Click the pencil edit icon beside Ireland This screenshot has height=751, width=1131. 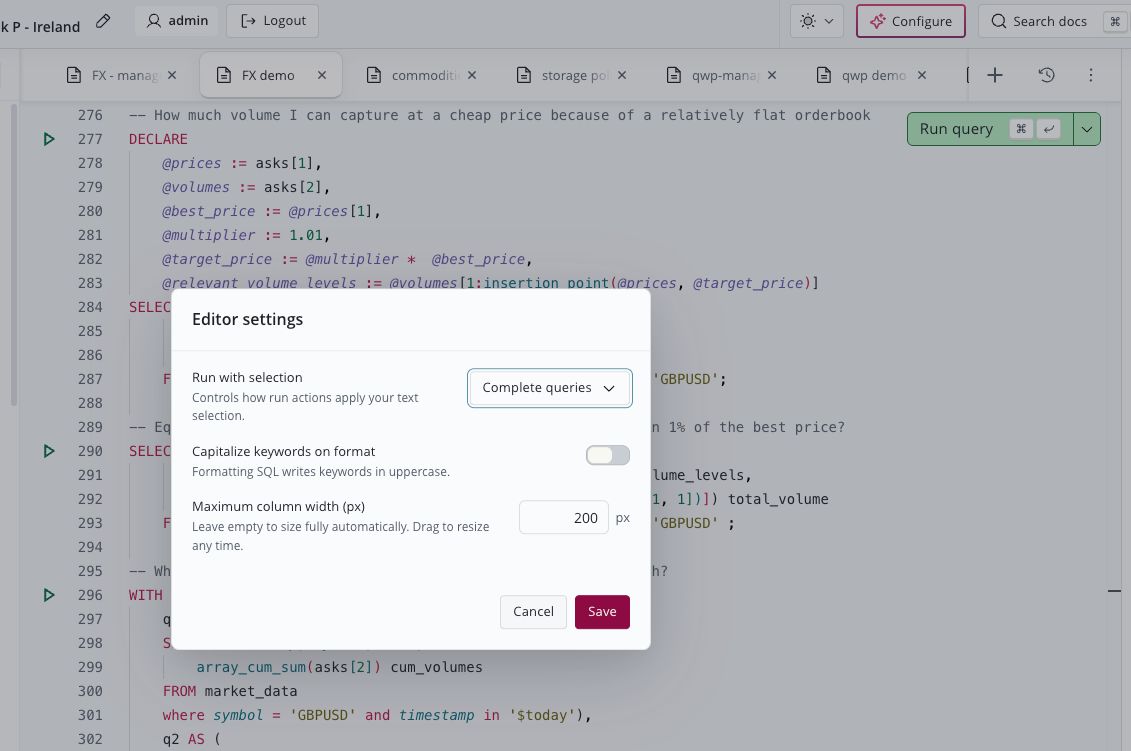(103, 21)
